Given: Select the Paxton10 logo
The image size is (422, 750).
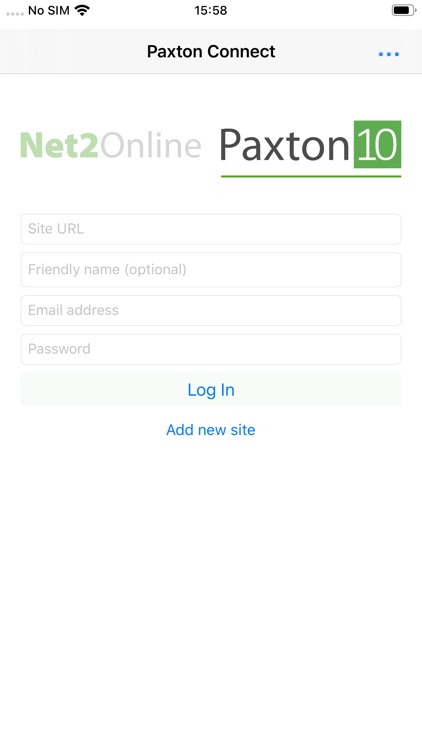Looking at the screenshot, I should (311, 149).
